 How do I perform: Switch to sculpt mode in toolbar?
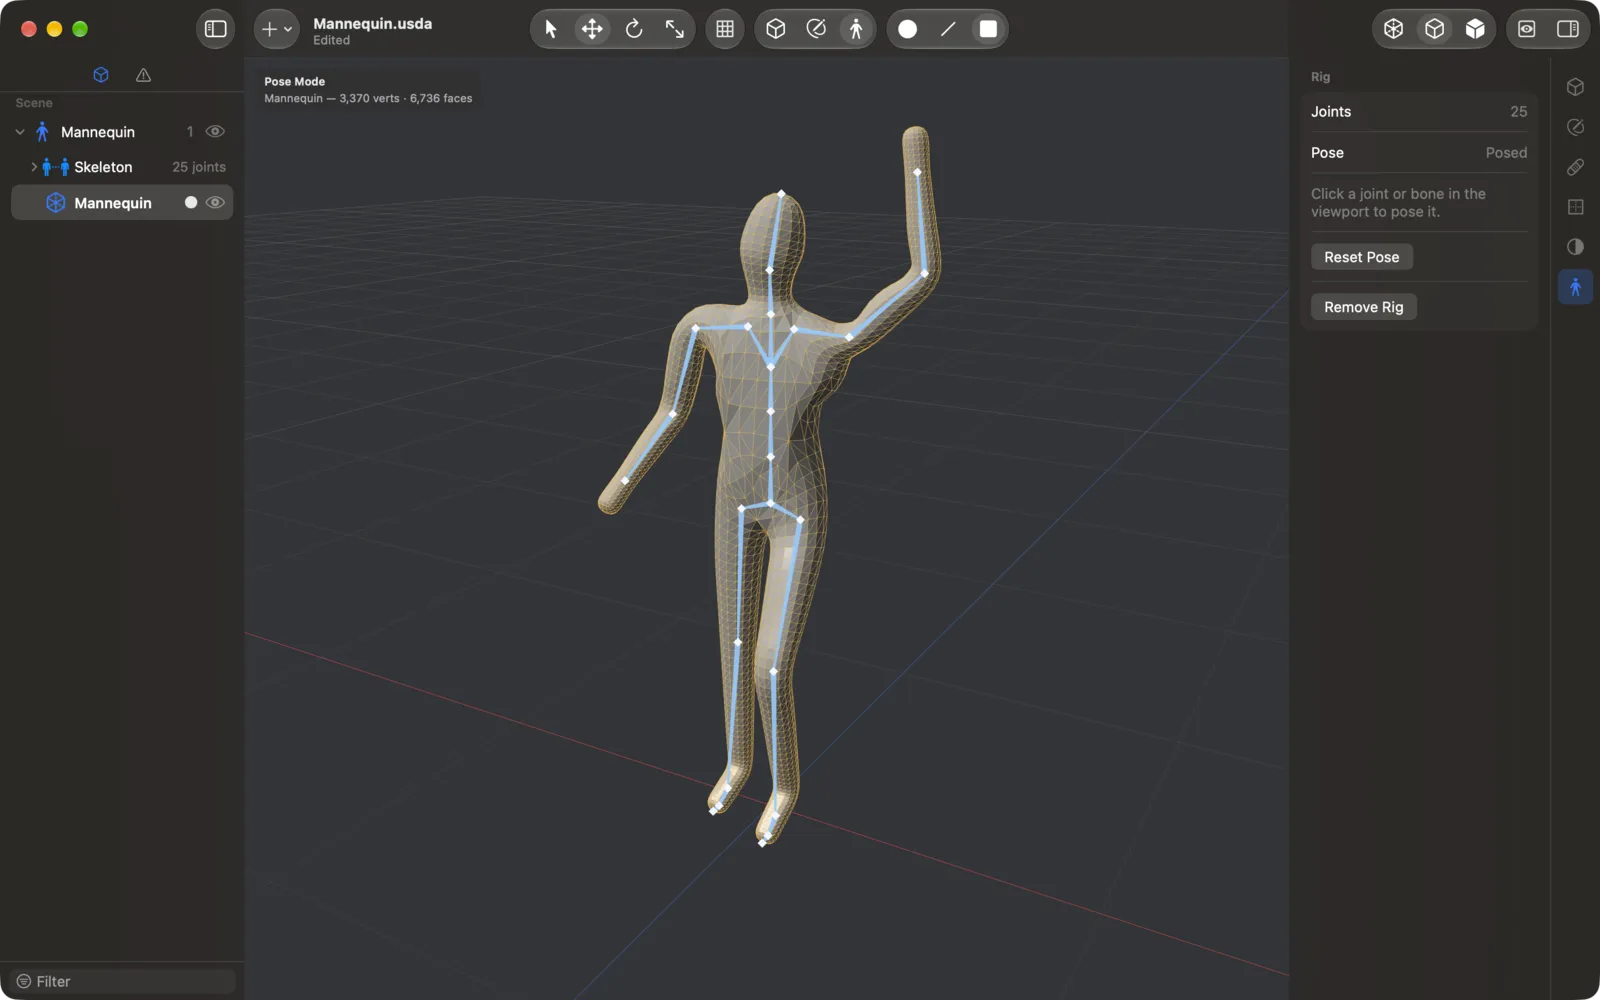point(816,29)
